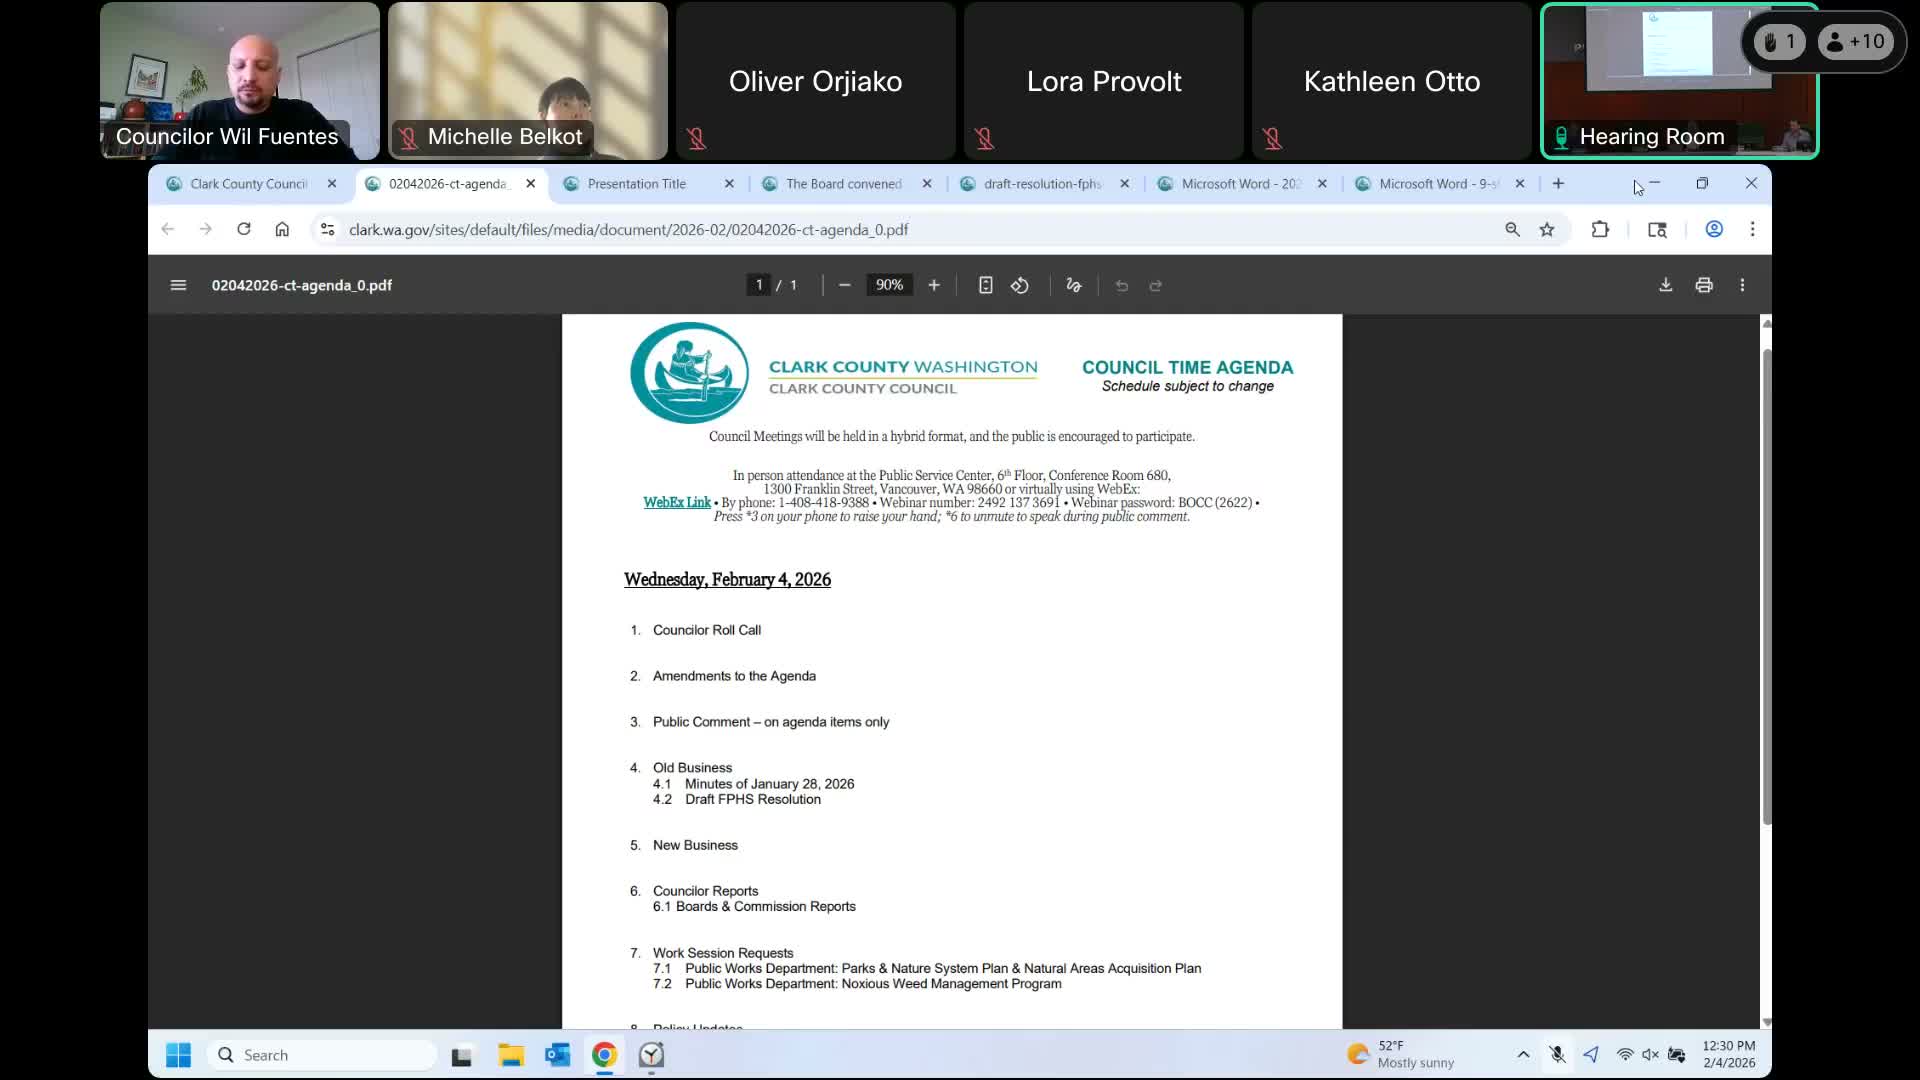Toggle the raised hands indicator
The height and width of the screenshot is (1080, 1920).
coord(1779,42)
